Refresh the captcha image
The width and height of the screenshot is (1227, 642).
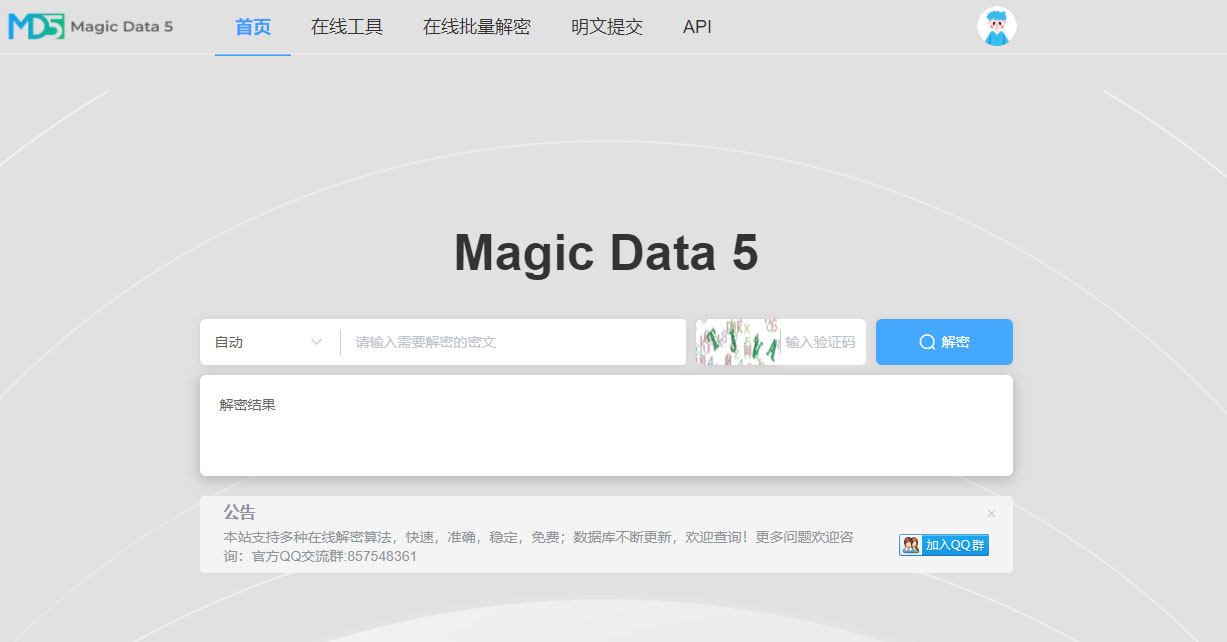click(737, 342)
